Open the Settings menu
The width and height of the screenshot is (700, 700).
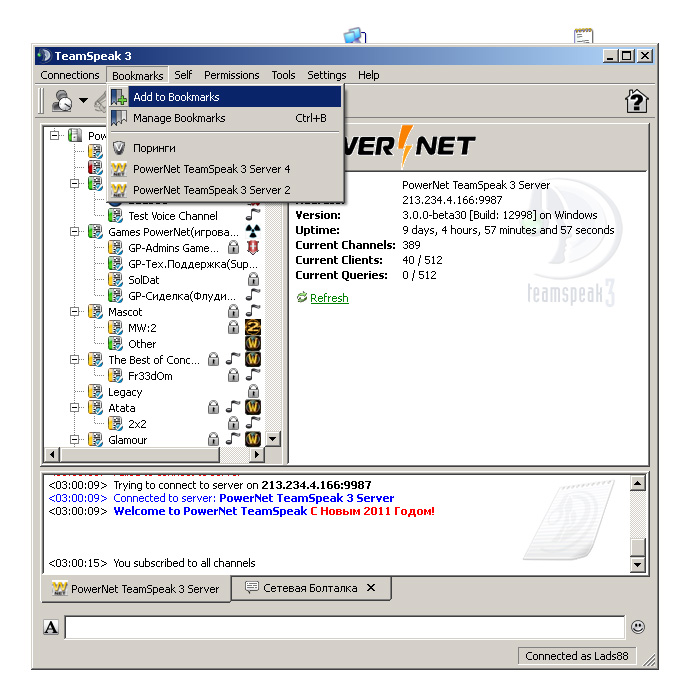tap(327, 75)
